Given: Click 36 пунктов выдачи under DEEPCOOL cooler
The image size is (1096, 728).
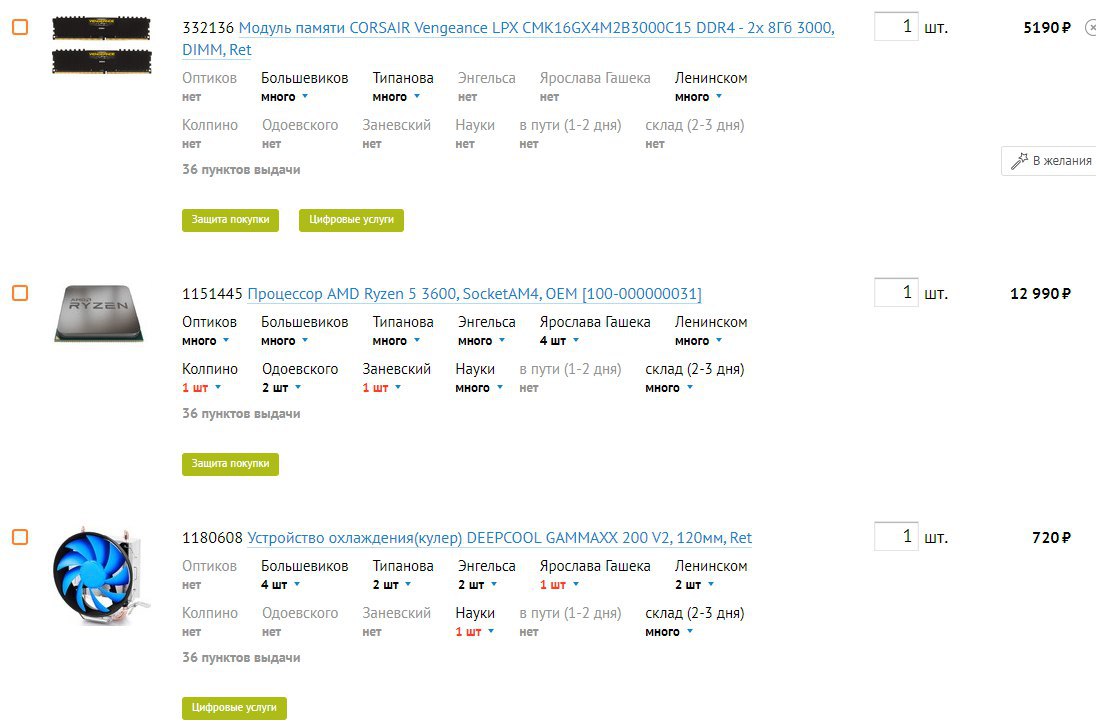Looking at the screenshot, I should (x=241, y=657).
